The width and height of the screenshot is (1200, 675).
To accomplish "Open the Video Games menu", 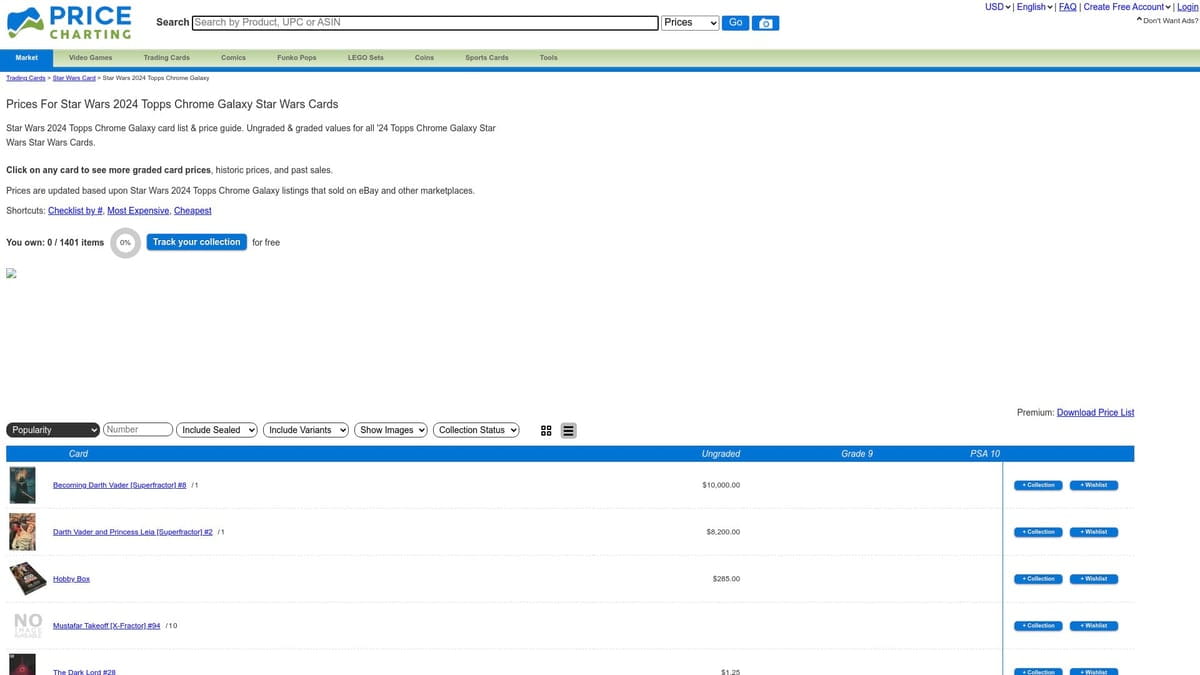I will click(90, 58).
